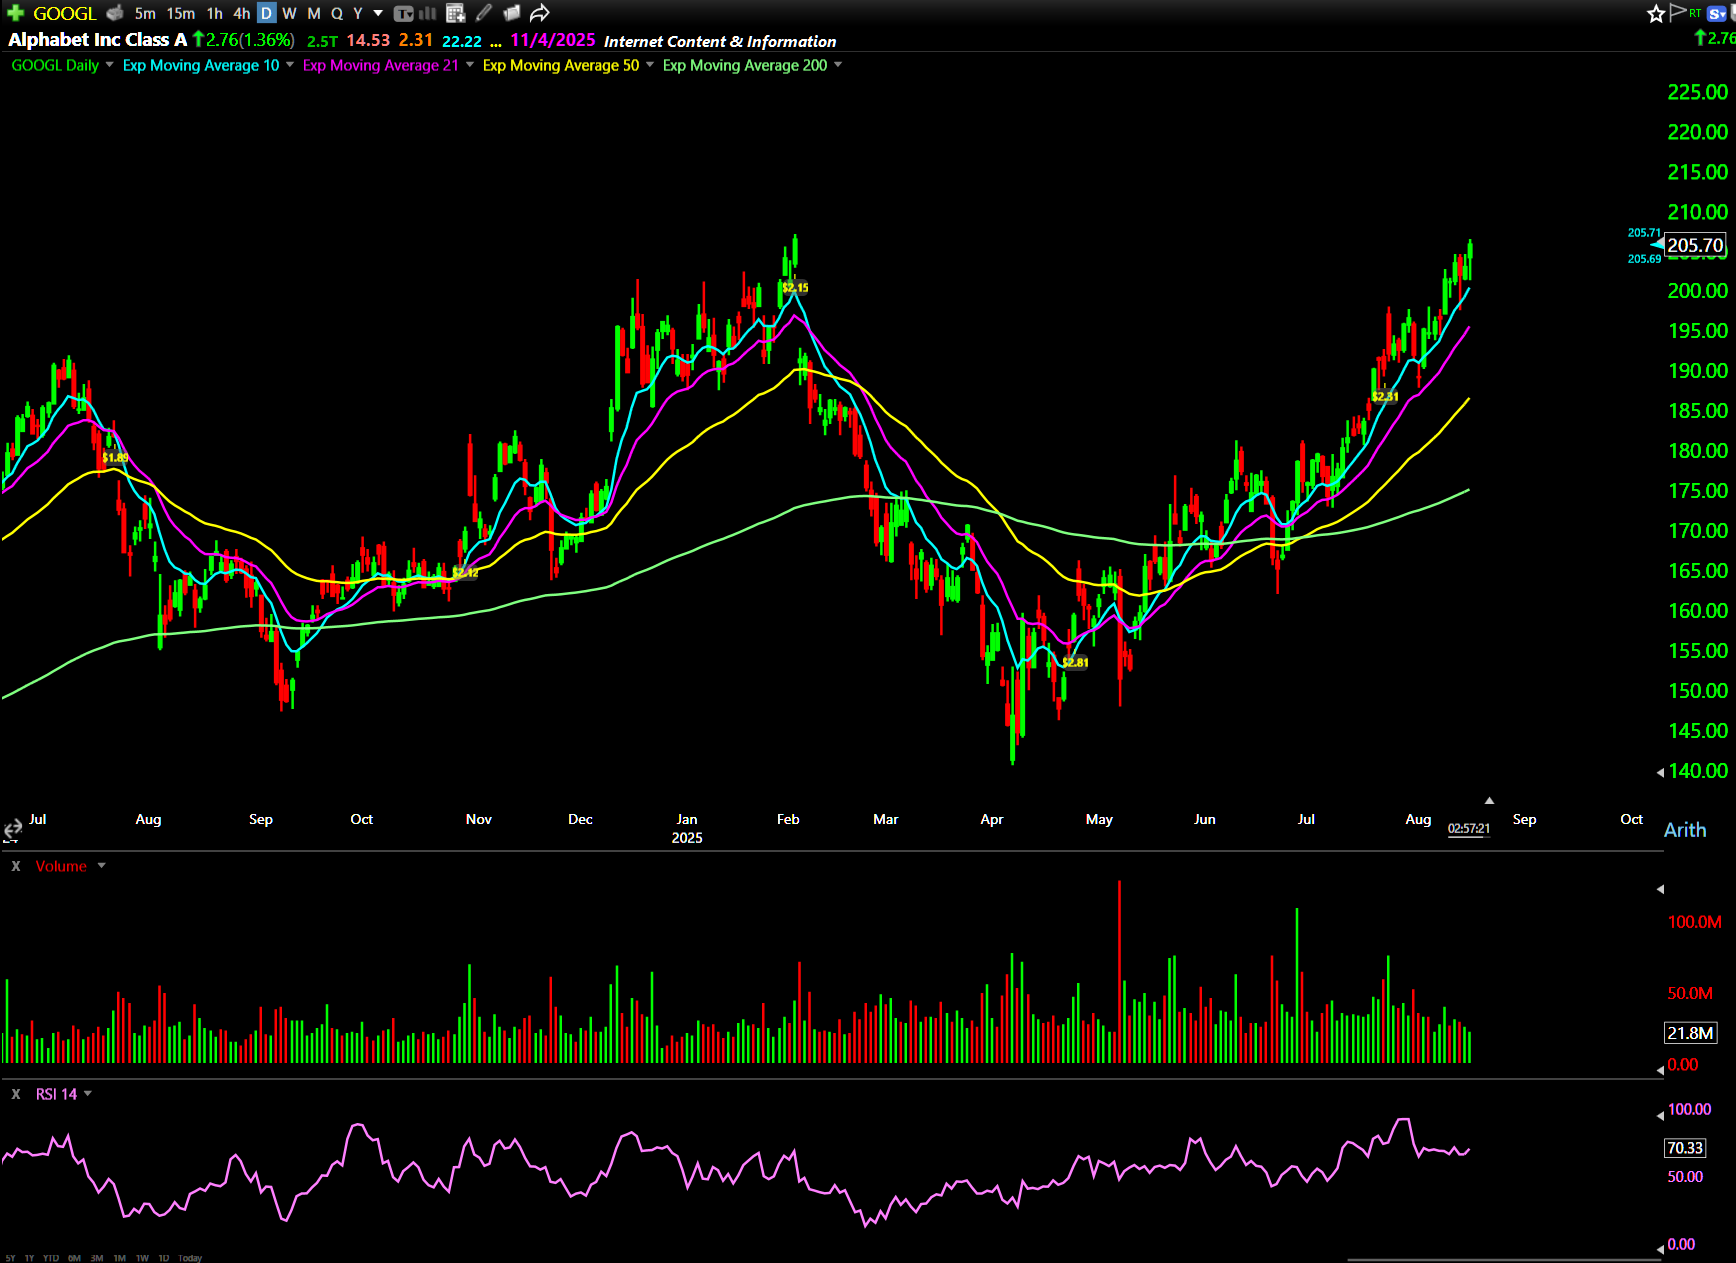
Task: Click the $2.81 earnings marker near May
Action: point(1075,662)
